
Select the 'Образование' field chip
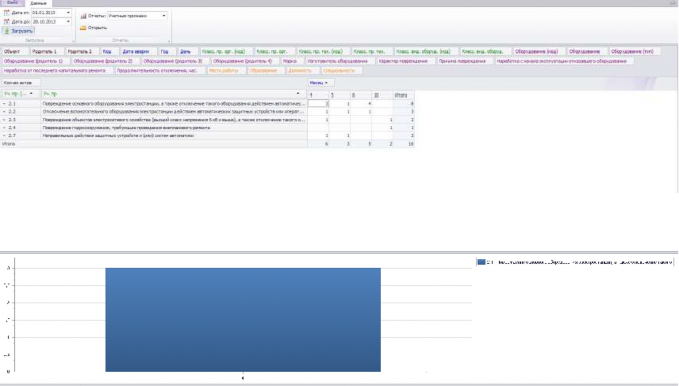pos(265,71)
